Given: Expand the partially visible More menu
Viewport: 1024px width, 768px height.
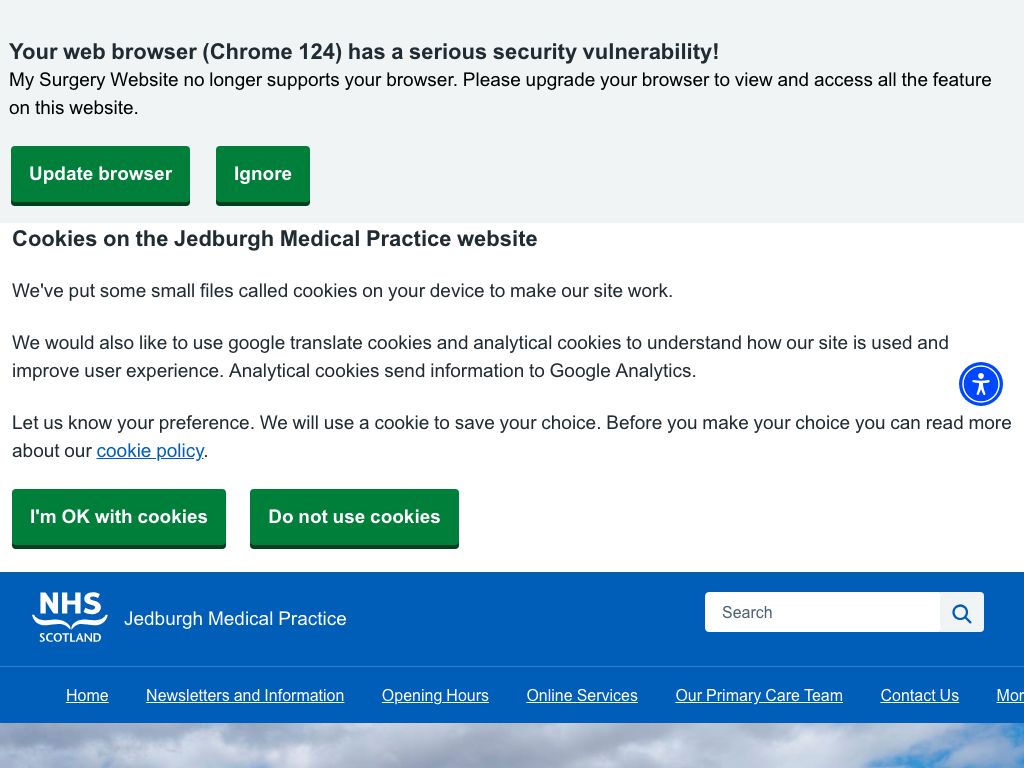Looking at the screenshot, I should pos(1010,696).
